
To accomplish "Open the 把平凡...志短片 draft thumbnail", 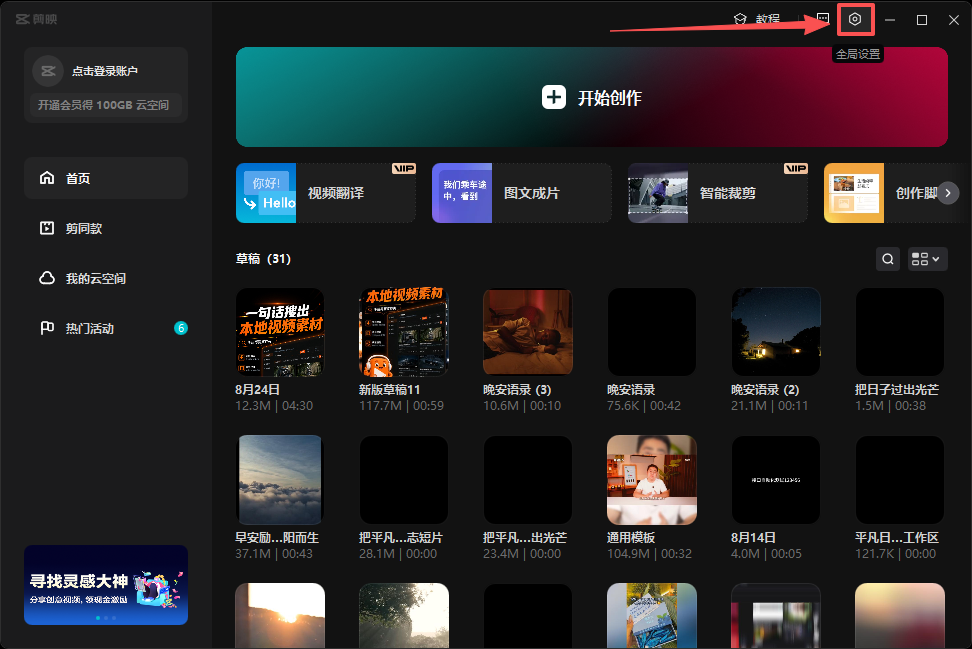I will 404,480.
